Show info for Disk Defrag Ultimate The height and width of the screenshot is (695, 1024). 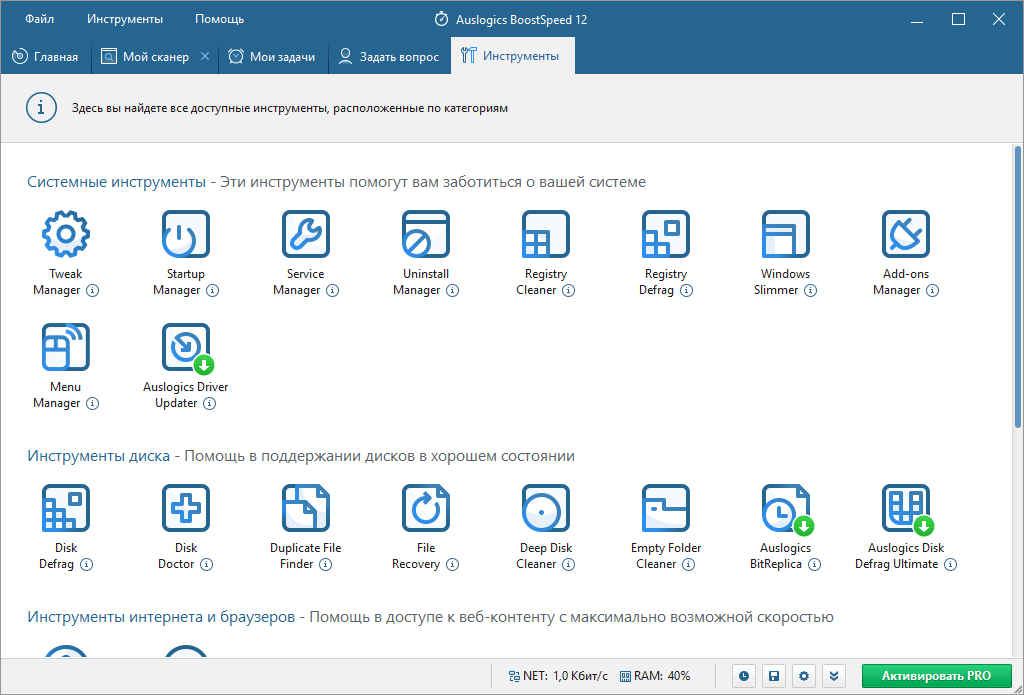click(x=951, y=564)
